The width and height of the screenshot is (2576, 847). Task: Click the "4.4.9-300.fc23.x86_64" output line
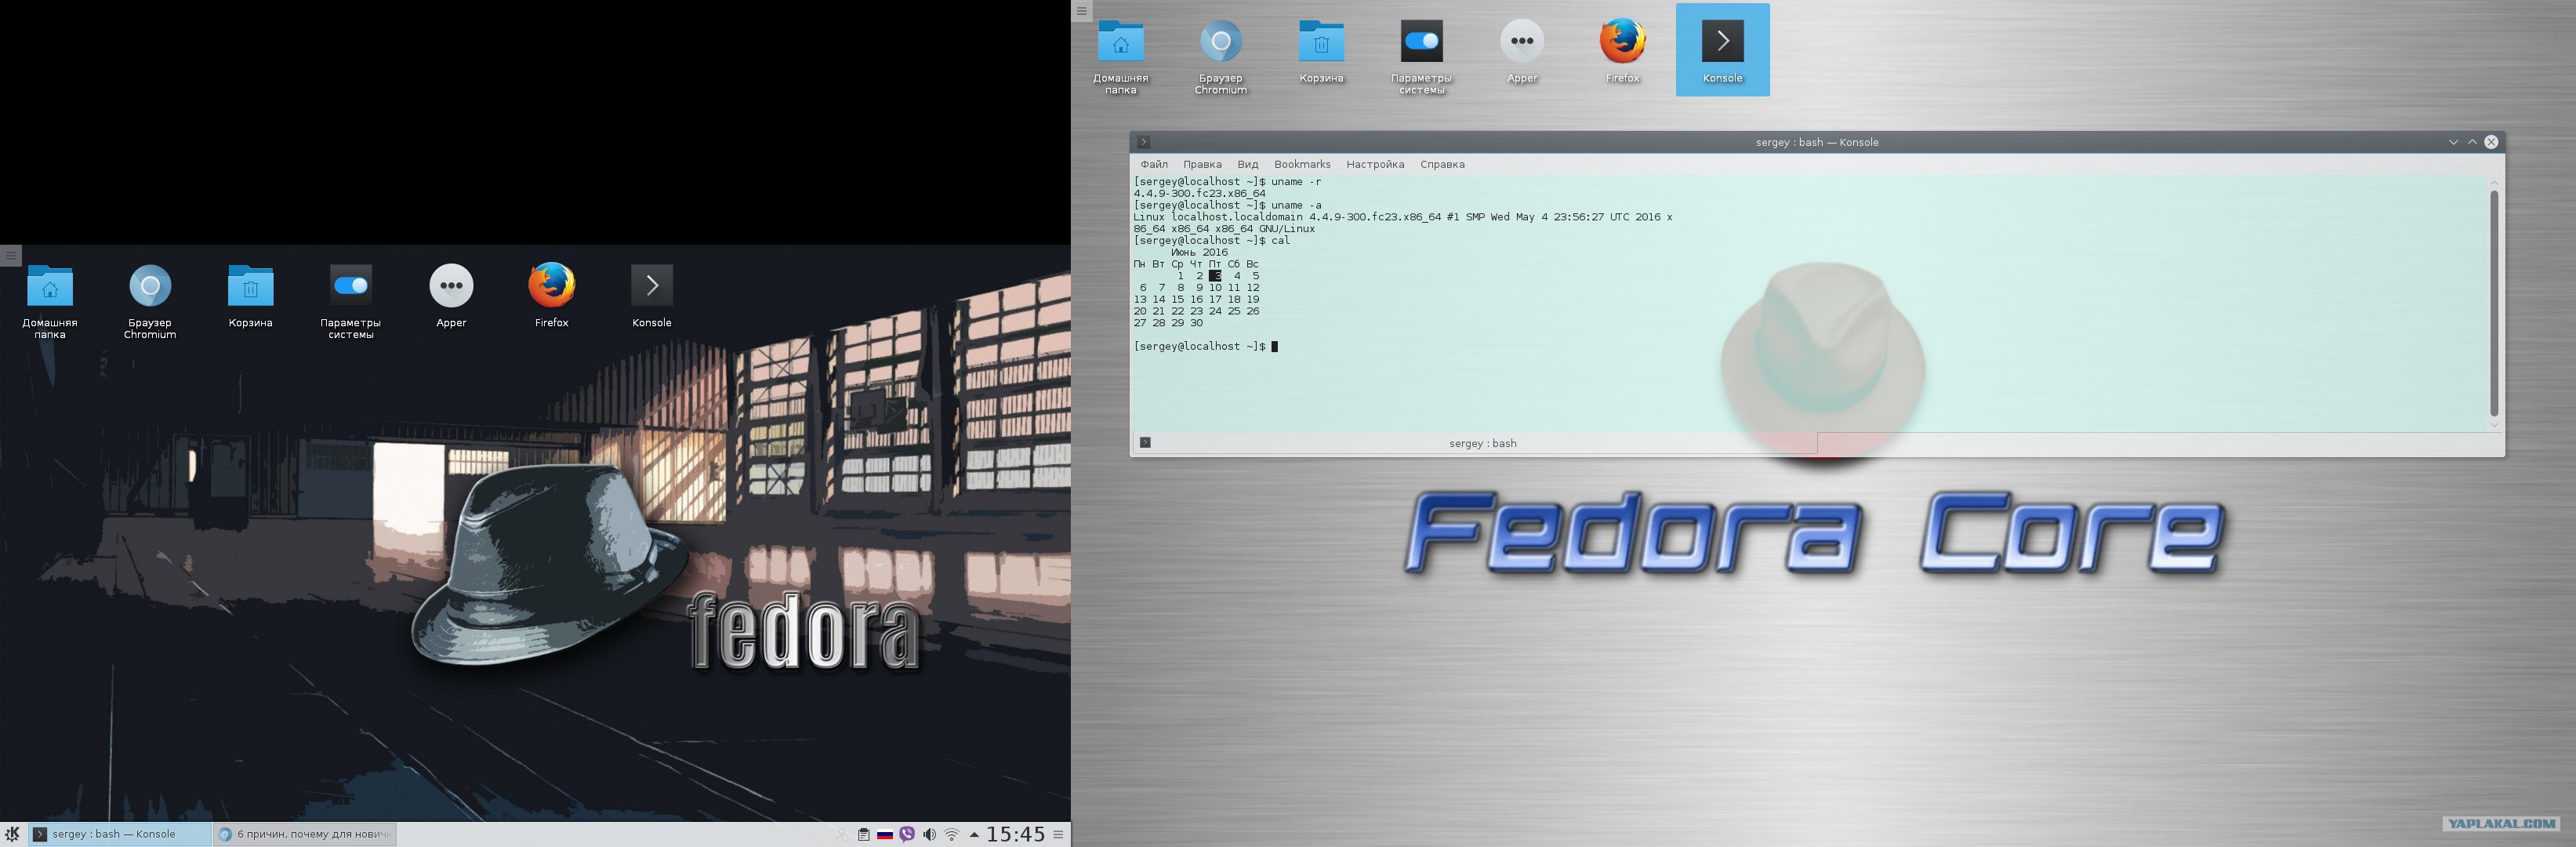pos(1199,194)
